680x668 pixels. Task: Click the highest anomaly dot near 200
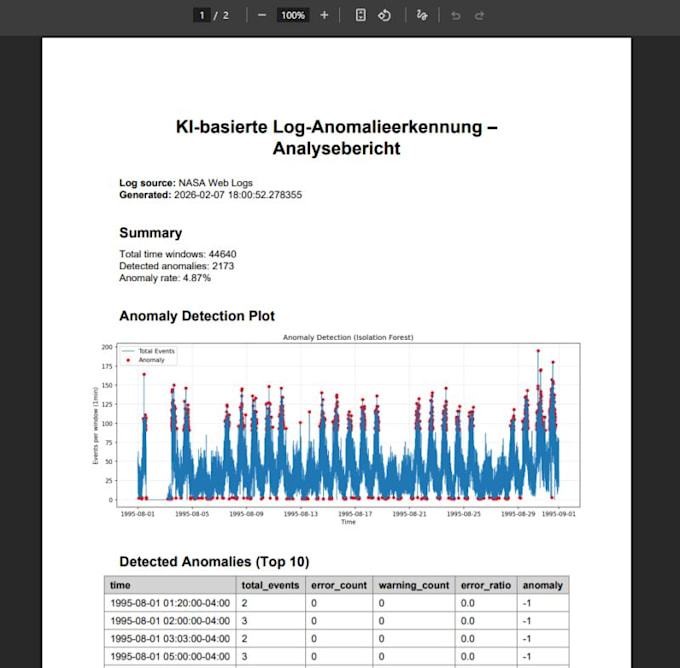538,350
